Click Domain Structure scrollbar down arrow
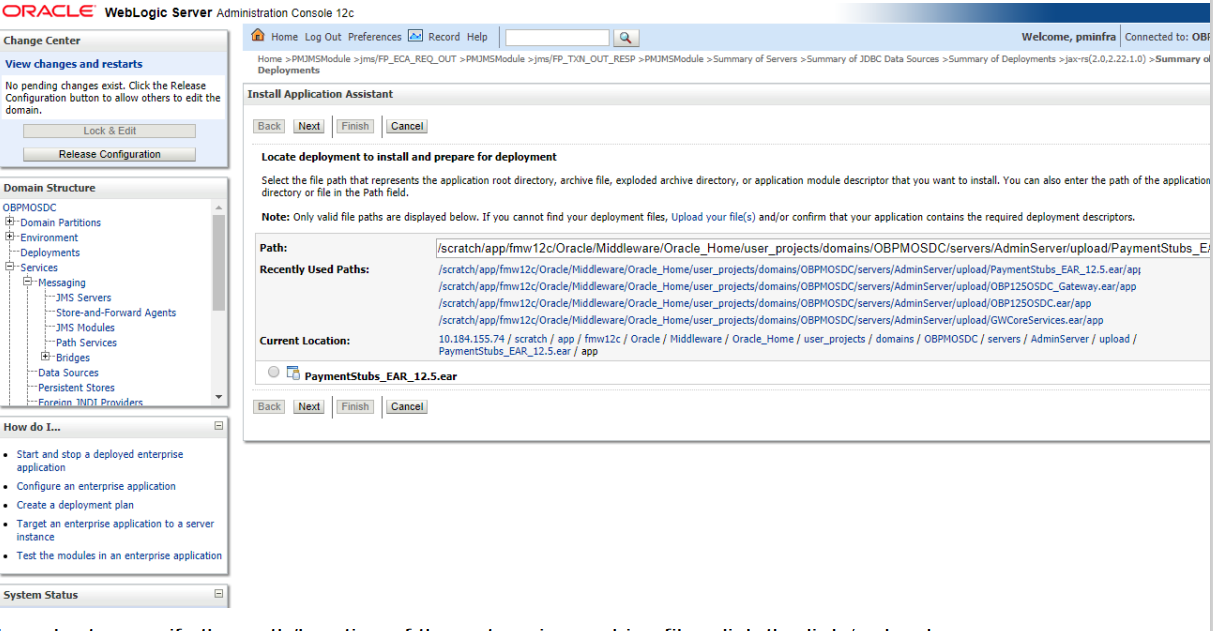Viewport: 1213px width, 631px height. pos(219,397)
